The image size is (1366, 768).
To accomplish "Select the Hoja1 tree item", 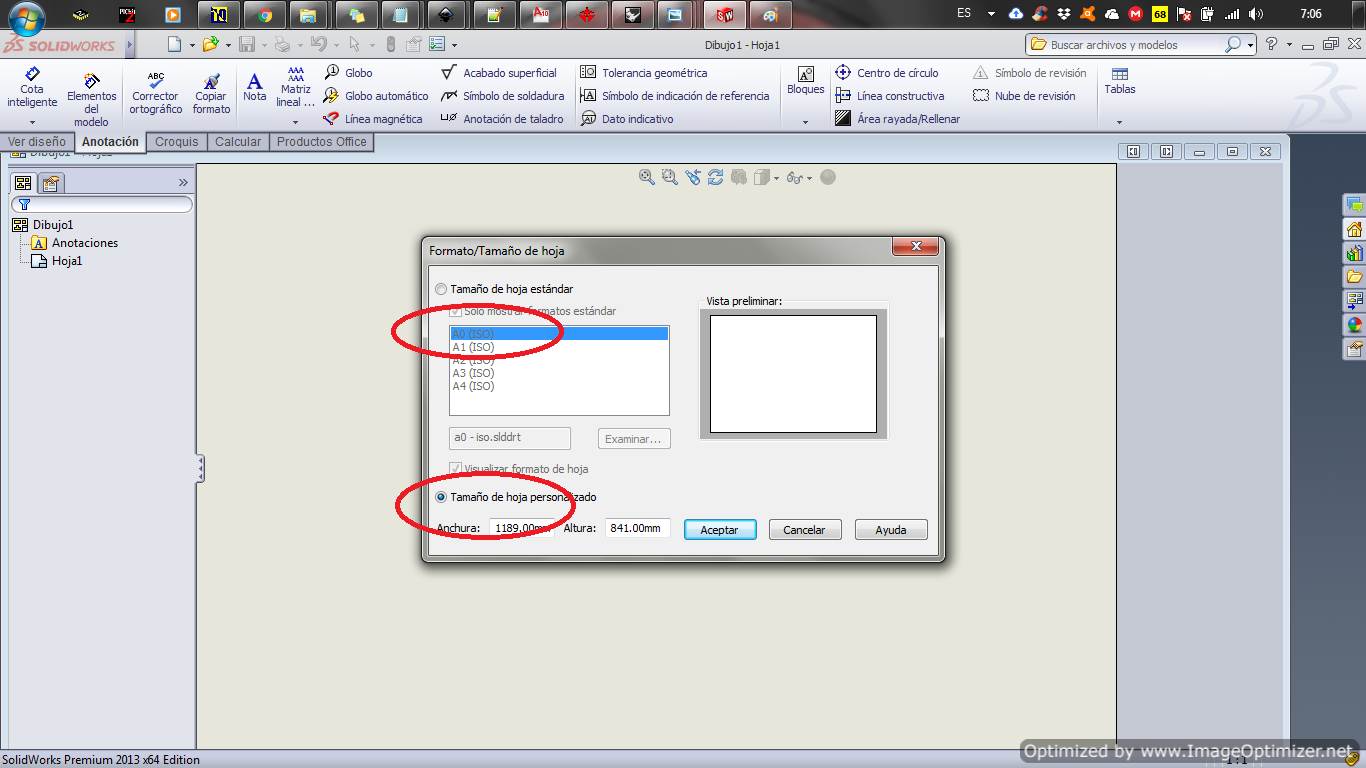I will coord(67,261).
